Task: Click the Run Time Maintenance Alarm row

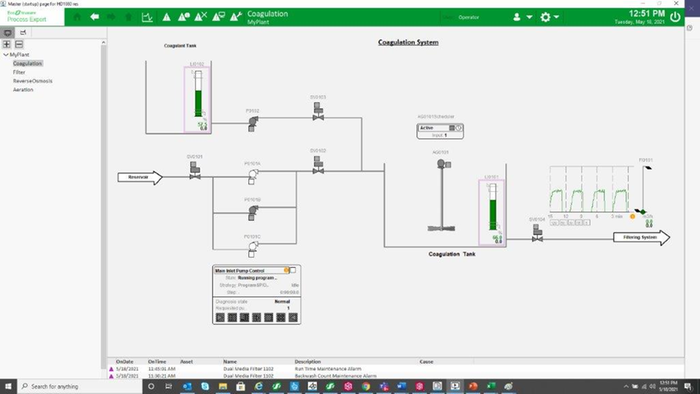Action: [x=396, y=369]
